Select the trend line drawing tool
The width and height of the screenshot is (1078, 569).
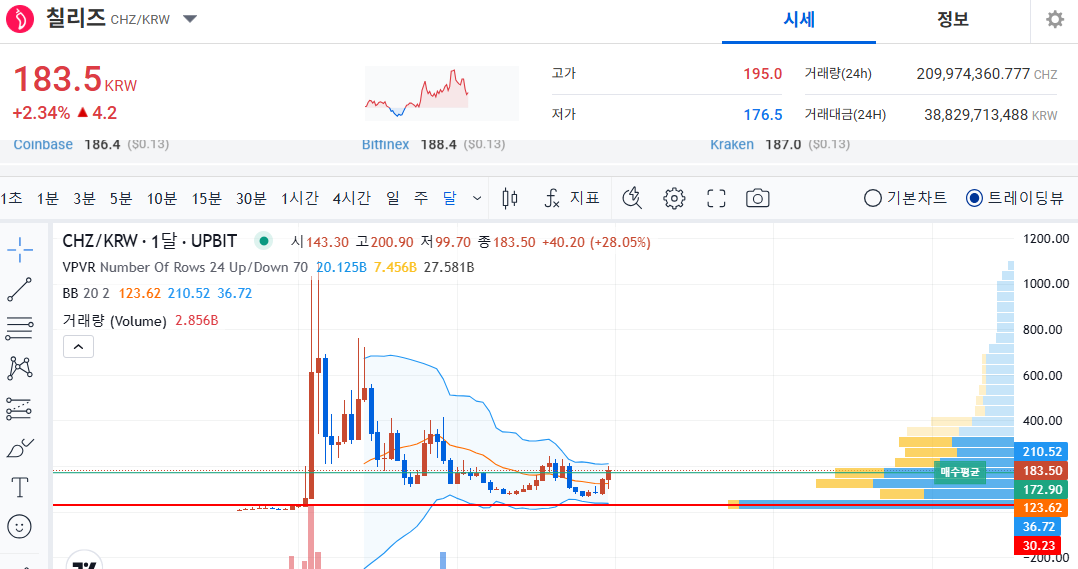click(20, 289)
